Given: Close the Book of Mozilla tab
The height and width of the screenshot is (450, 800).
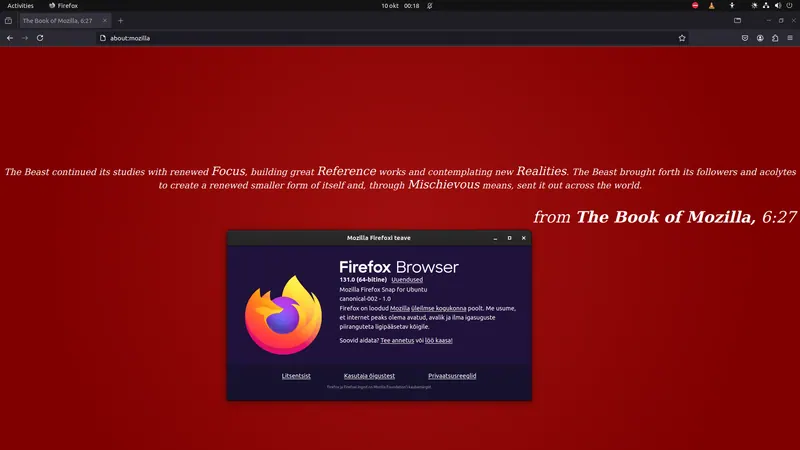Looking at the screenshot, I should point(105,21).
